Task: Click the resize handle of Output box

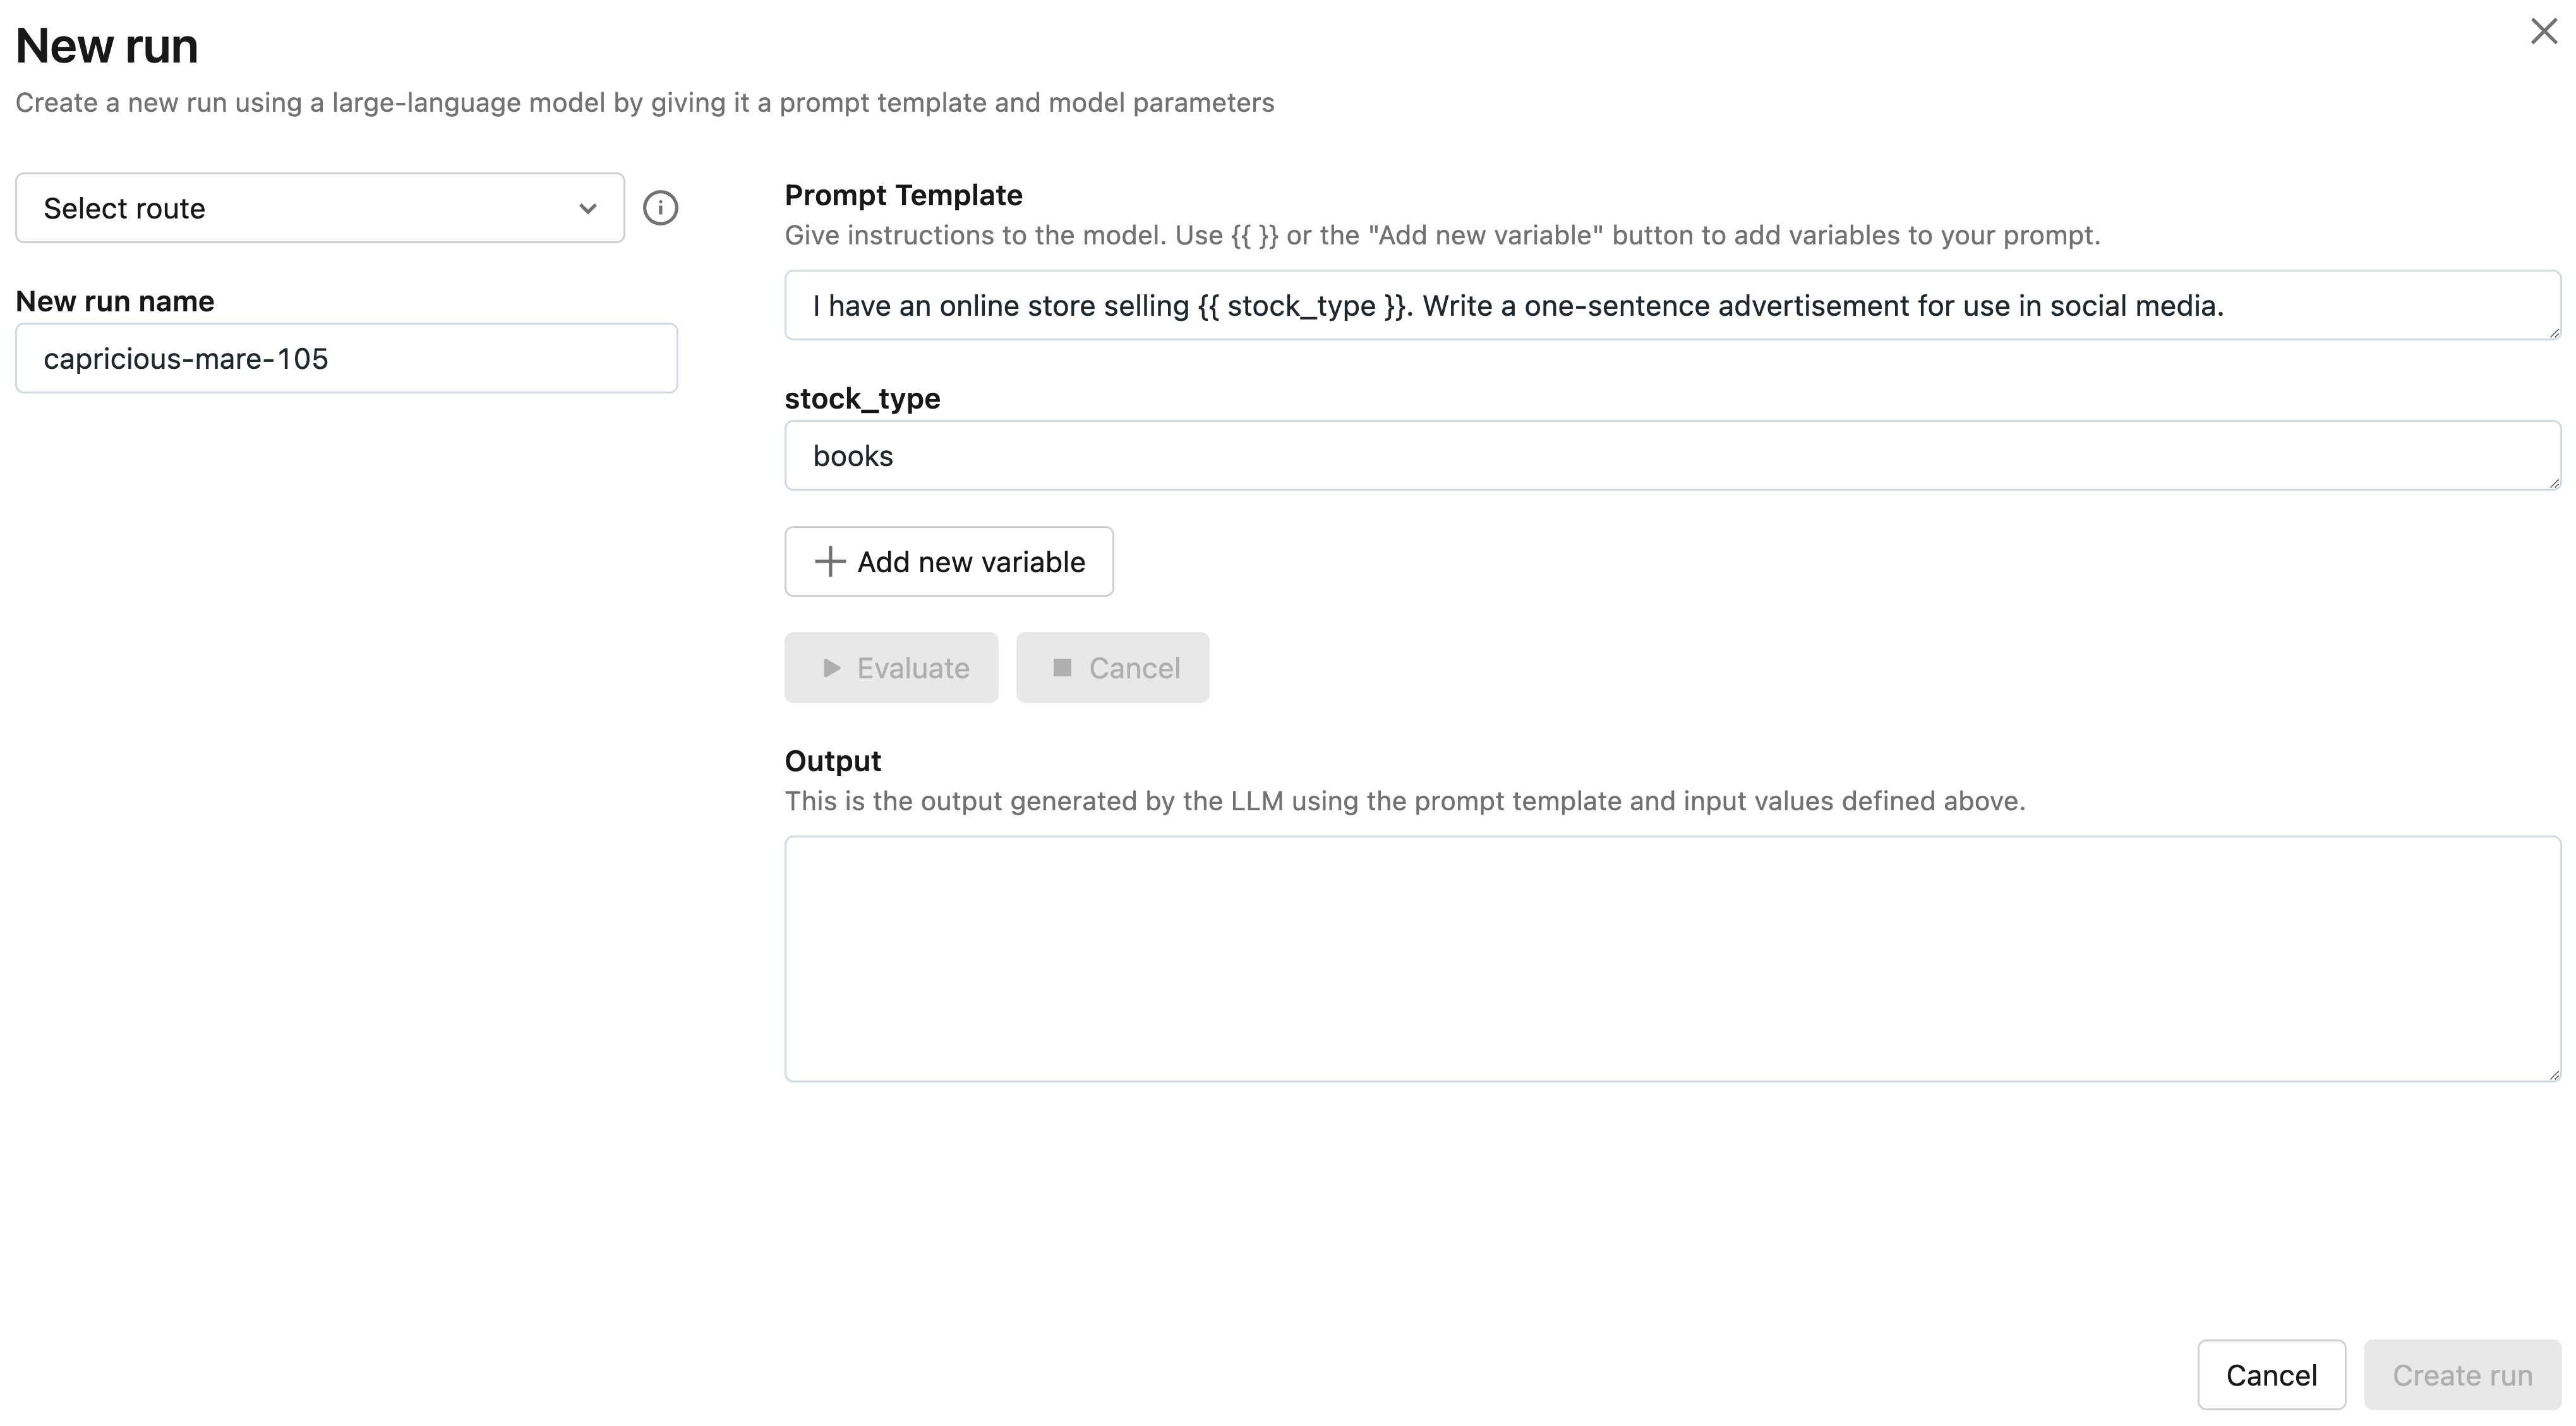Action: 2554,1075
